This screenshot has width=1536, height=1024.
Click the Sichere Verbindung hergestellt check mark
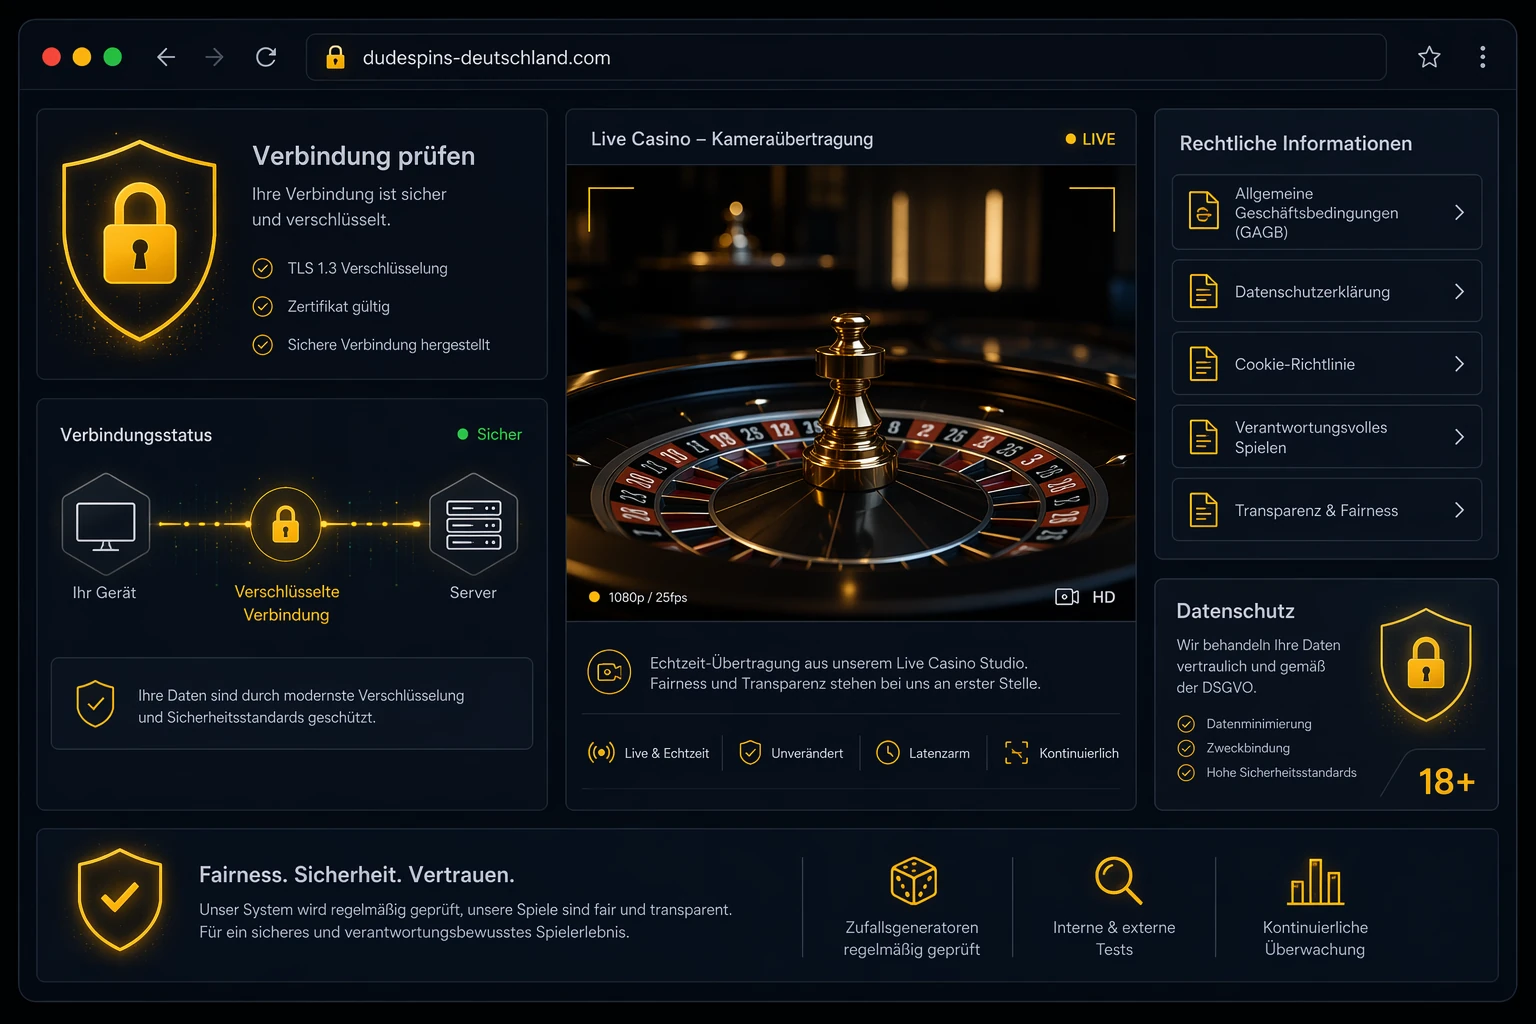[x=263, y=345]
